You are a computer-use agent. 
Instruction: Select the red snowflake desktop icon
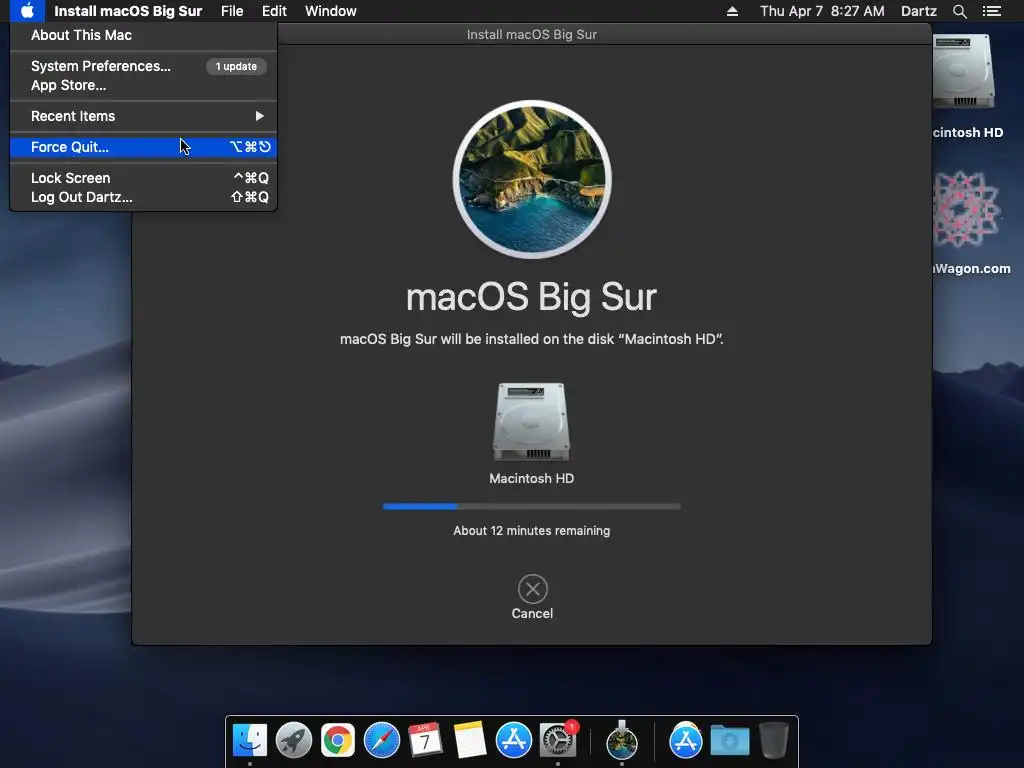(965, 209)
